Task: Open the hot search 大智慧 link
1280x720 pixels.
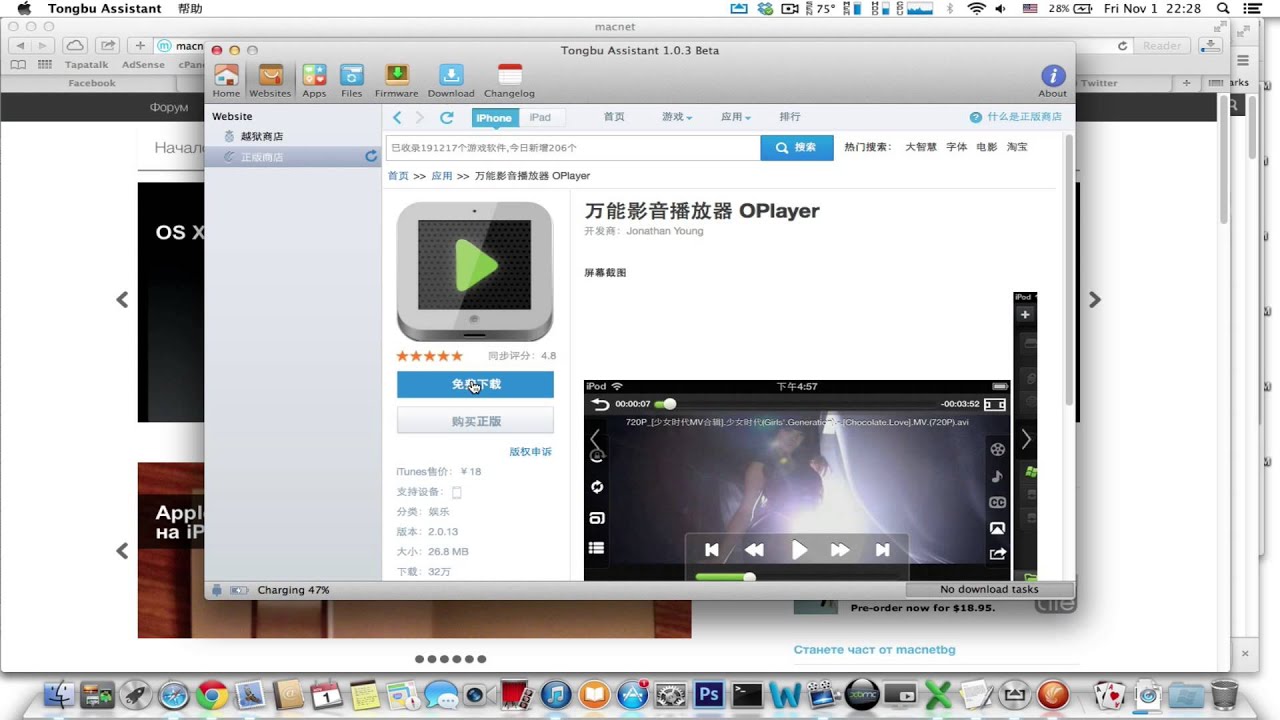Action: tap(921, 147)
